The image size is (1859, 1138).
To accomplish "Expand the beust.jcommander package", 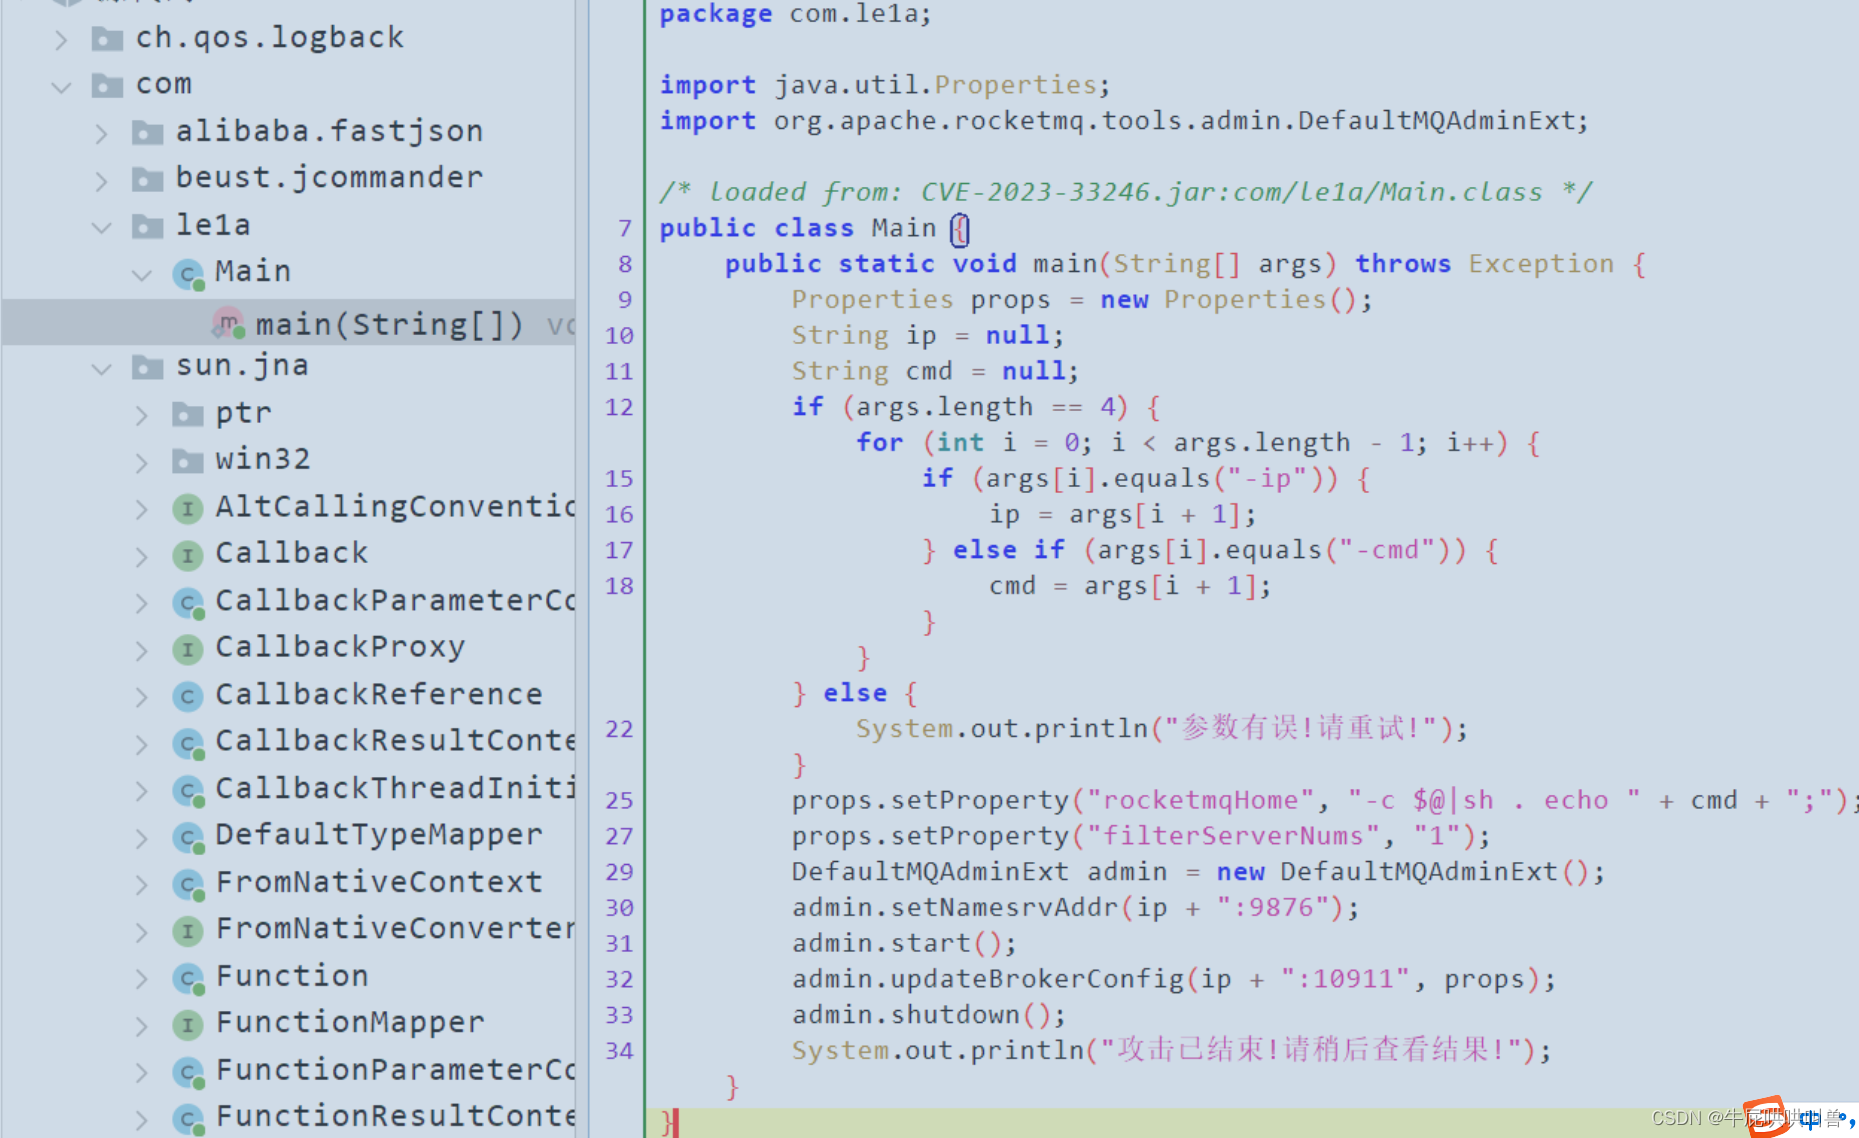I will (x=101, y=180).
